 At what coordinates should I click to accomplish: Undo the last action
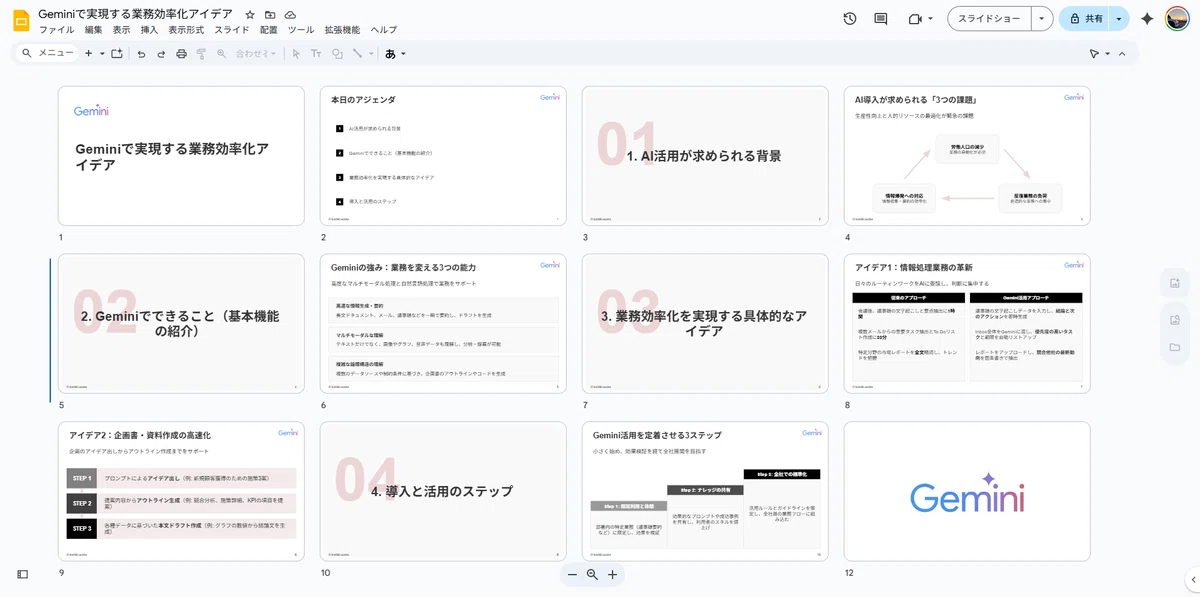141,53
